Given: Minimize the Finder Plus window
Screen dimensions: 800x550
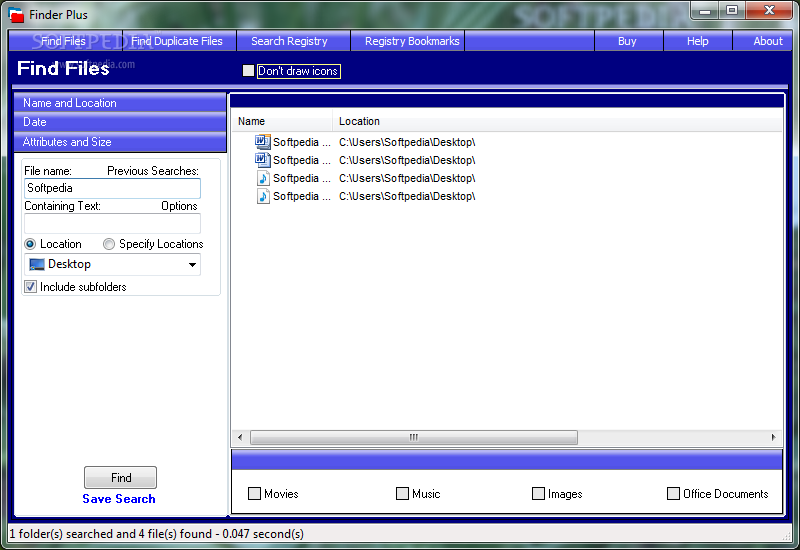Looking at the screenshot, I should 705,11.
